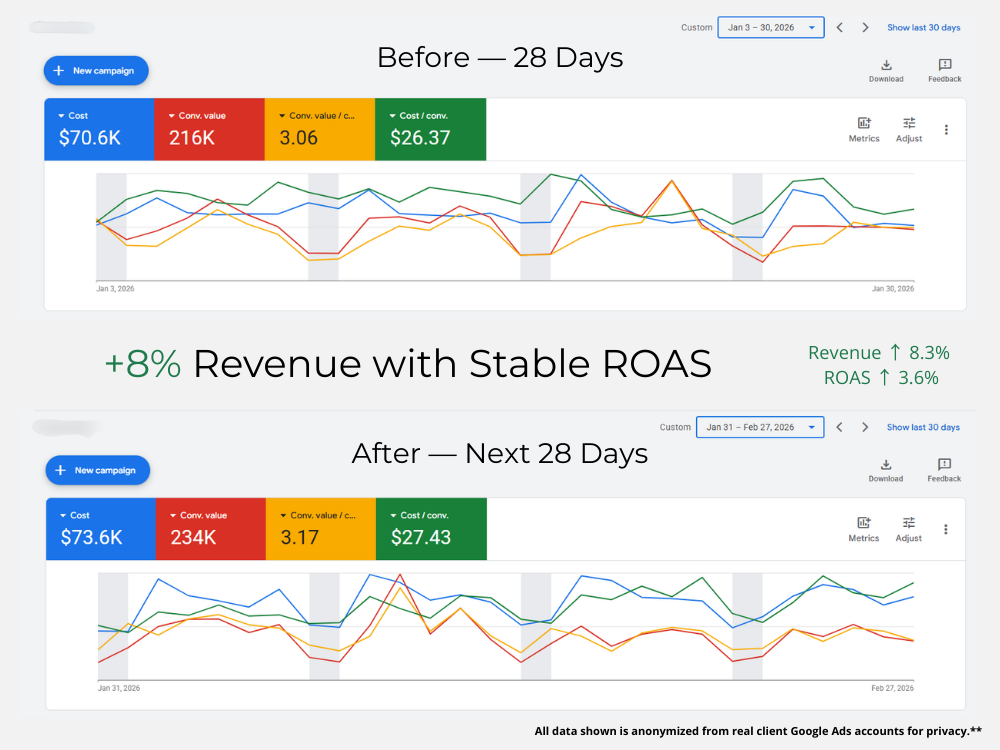Open Metrics for the bottom chart
1000x750 pixels.
(864, 523)
